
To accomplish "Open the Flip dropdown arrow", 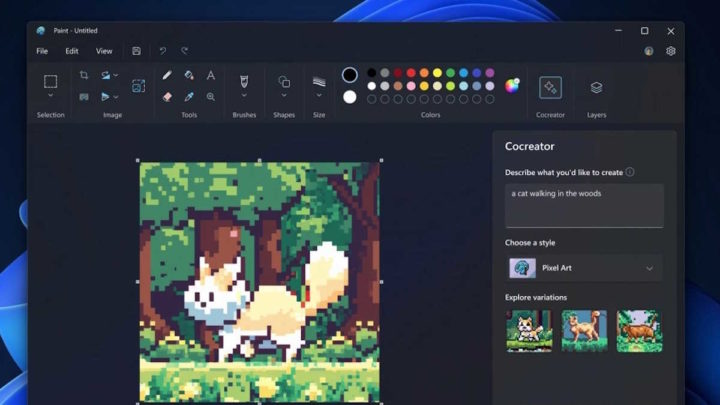I will pos(116,97).
